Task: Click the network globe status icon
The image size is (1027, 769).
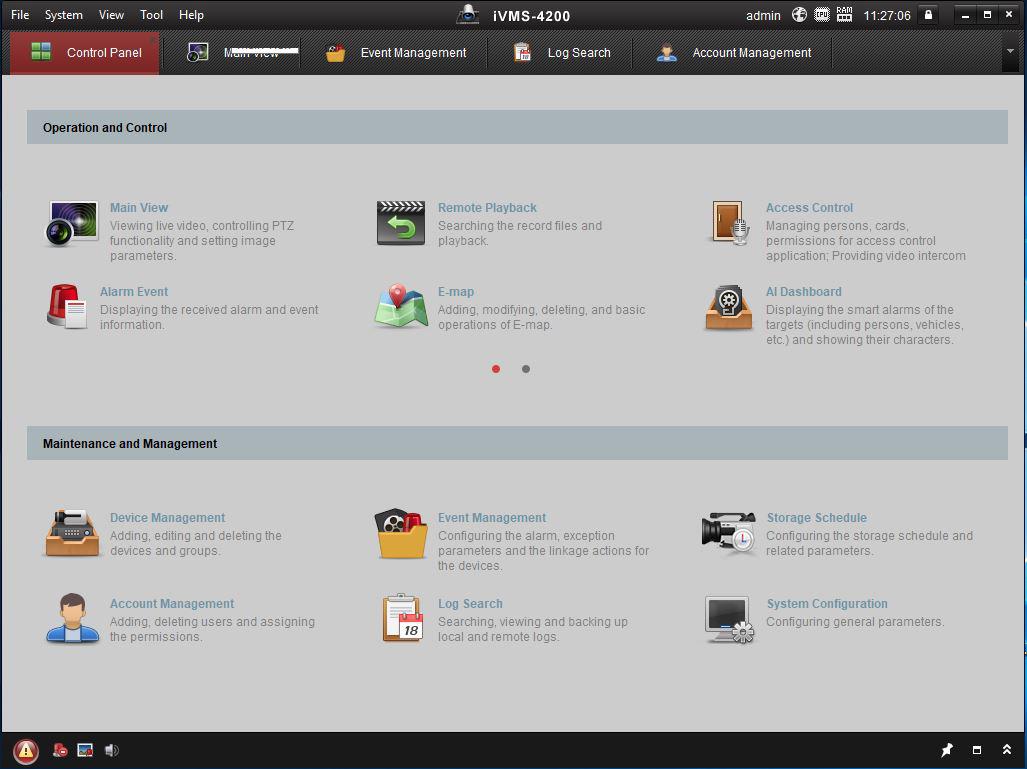Action: (799, 15)
